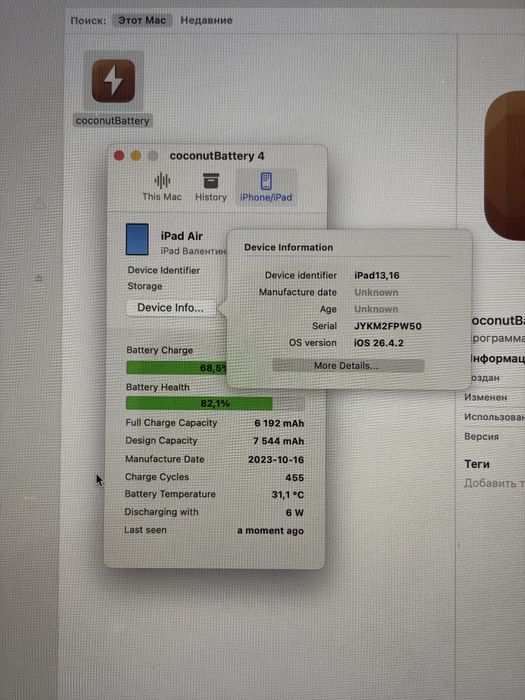
Task: Select the iPhone/iPad tab
Action: tap(266, 187)
